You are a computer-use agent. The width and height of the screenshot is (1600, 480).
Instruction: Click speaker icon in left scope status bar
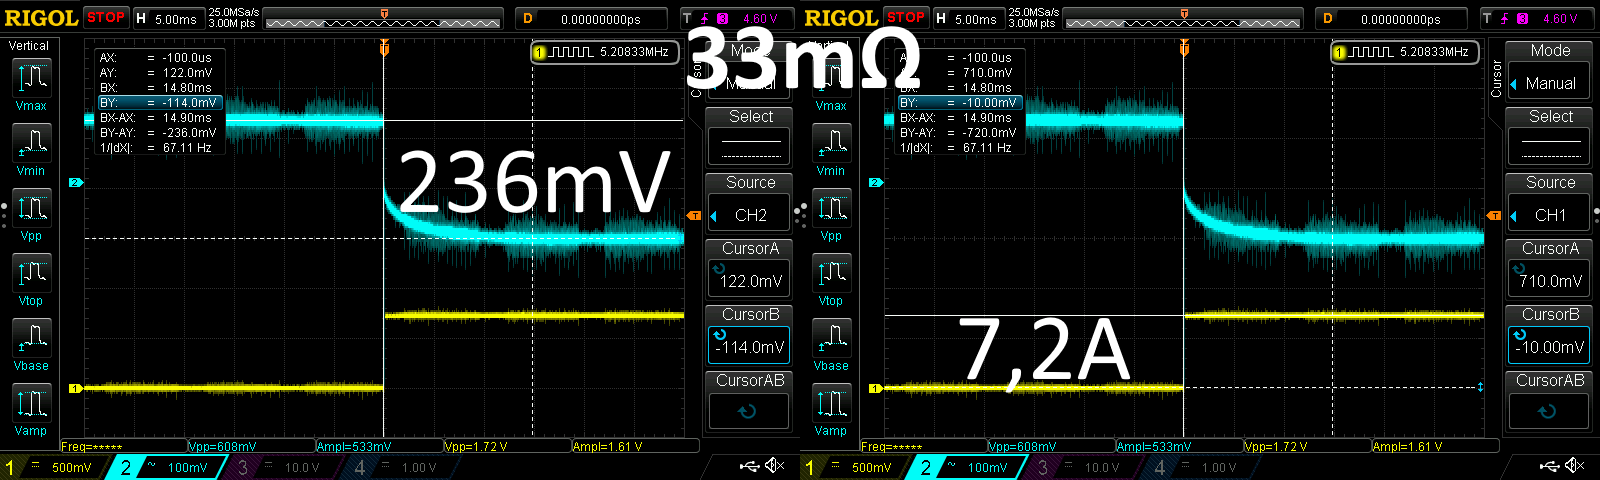tap(775, 466)
